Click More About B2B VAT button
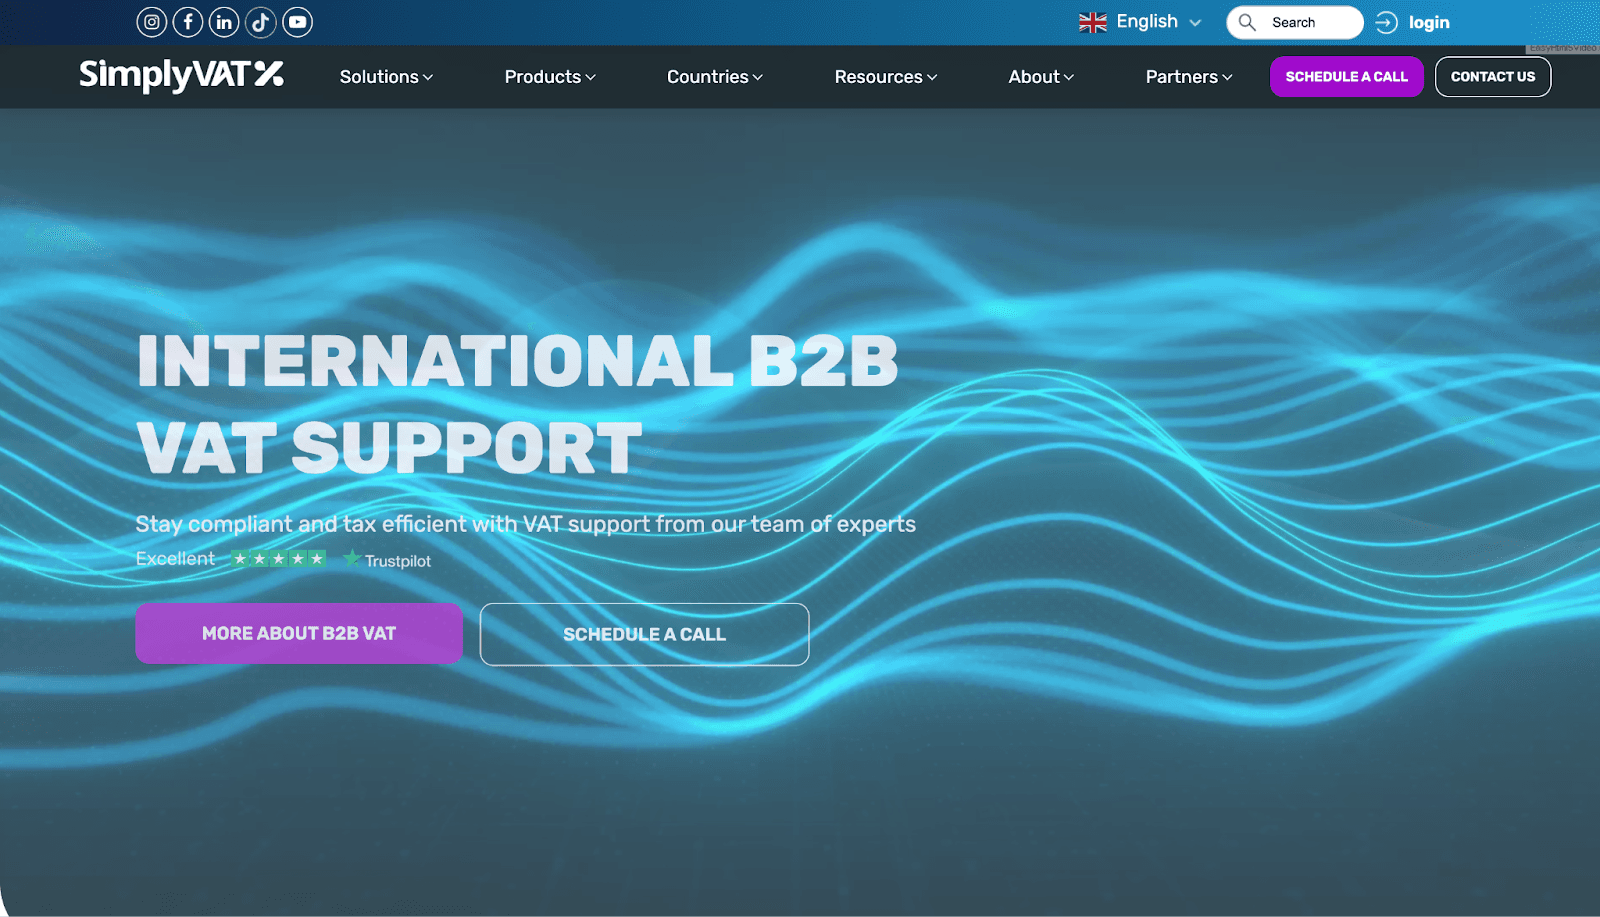 [299, 633]
